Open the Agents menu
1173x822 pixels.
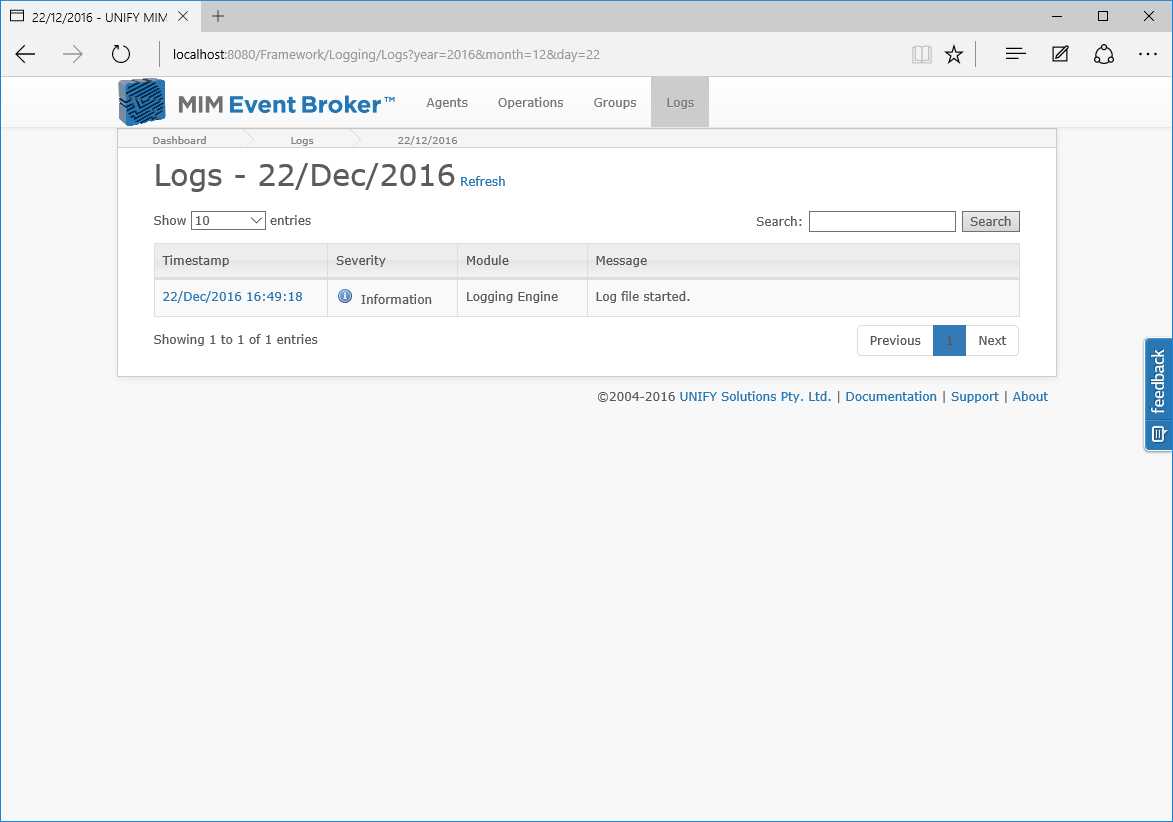coord(447,102)
